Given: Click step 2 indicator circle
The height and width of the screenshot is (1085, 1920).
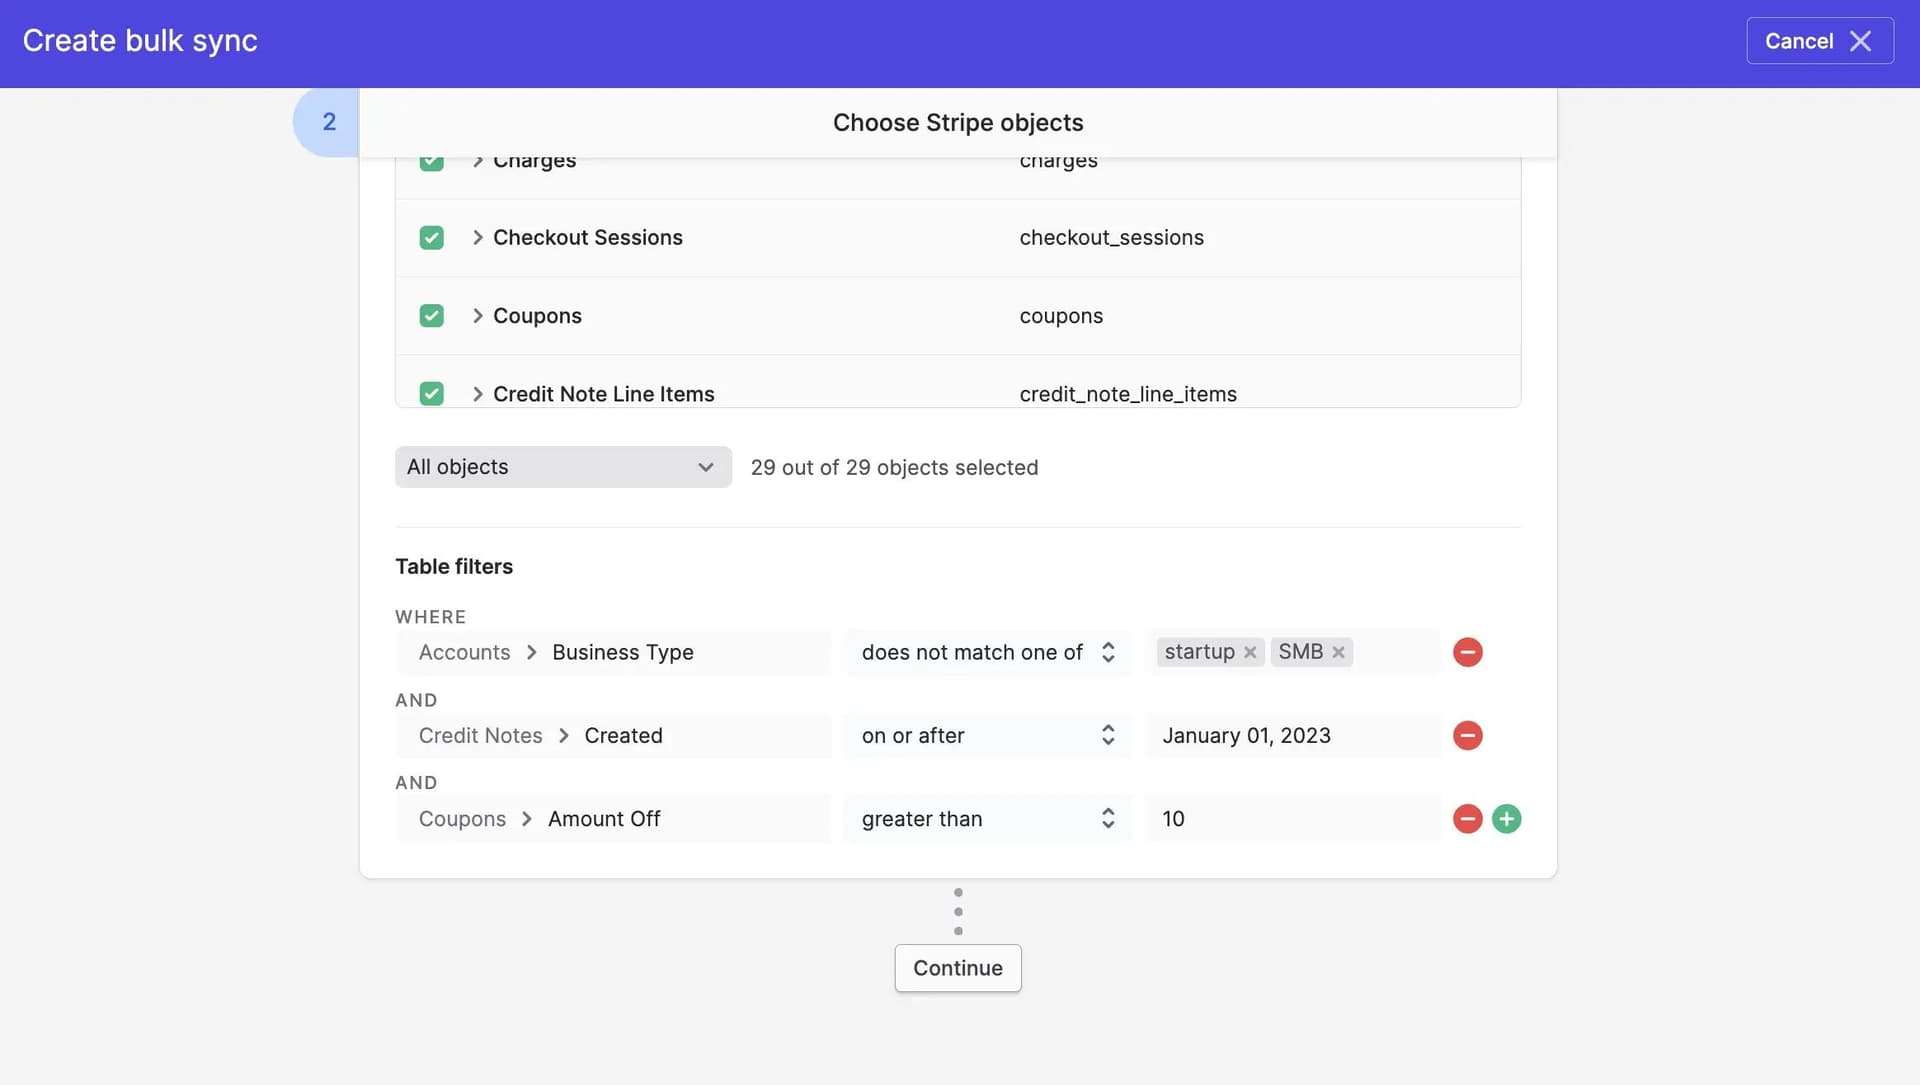Looking at the screenshot, I should (328, 122).
